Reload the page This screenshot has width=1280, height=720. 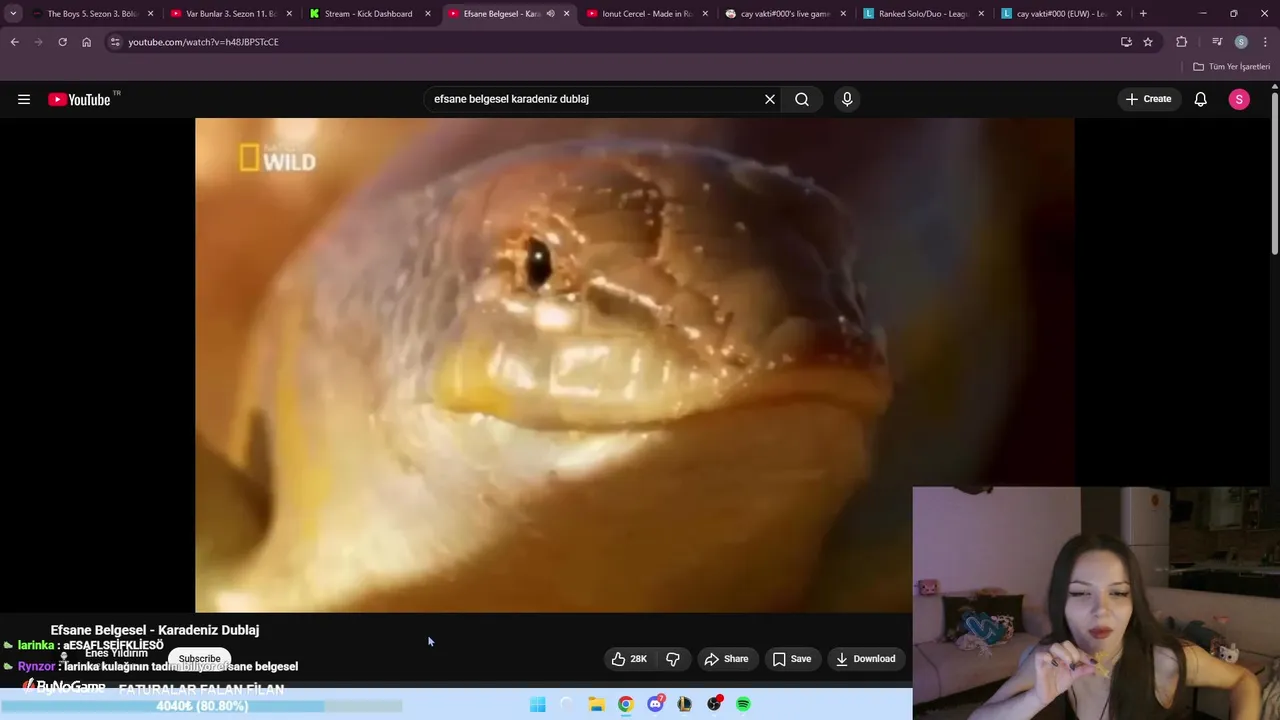pyautogui.click(x=62, y=42)
